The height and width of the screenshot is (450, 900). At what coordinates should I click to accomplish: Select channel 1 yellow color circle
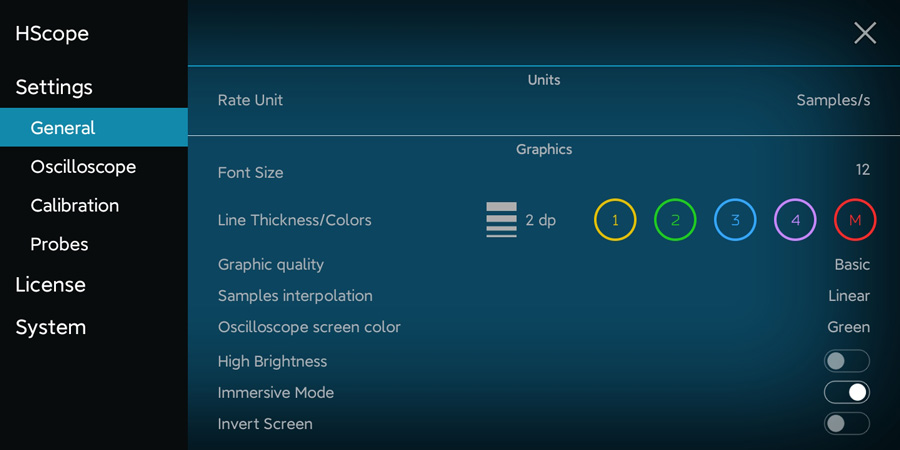(615, 220)
